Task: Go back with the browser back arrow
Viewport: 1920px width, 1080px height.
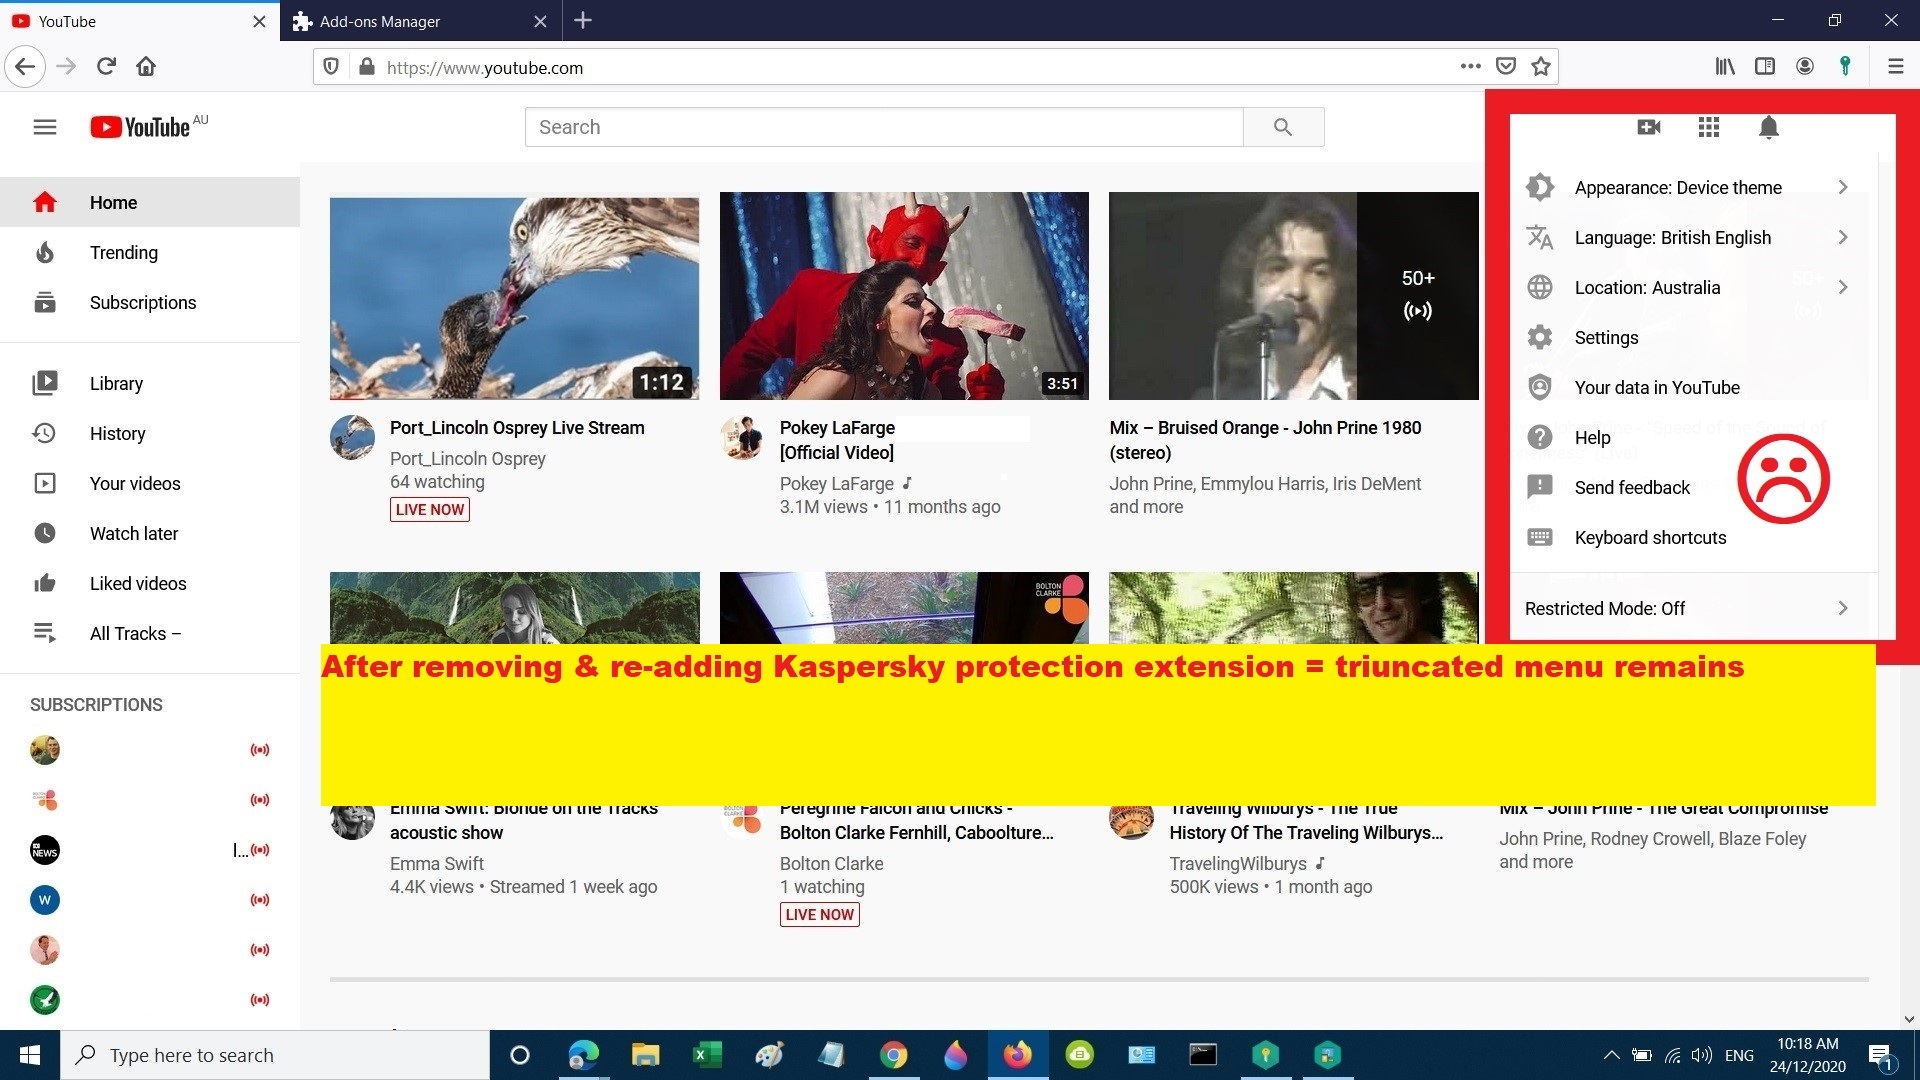Action: [25, 67]
